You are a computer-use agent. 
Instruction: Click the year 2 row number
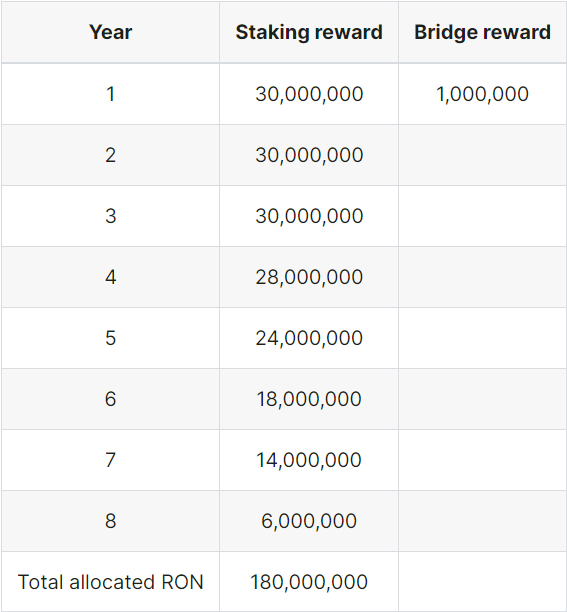point(110,155)
